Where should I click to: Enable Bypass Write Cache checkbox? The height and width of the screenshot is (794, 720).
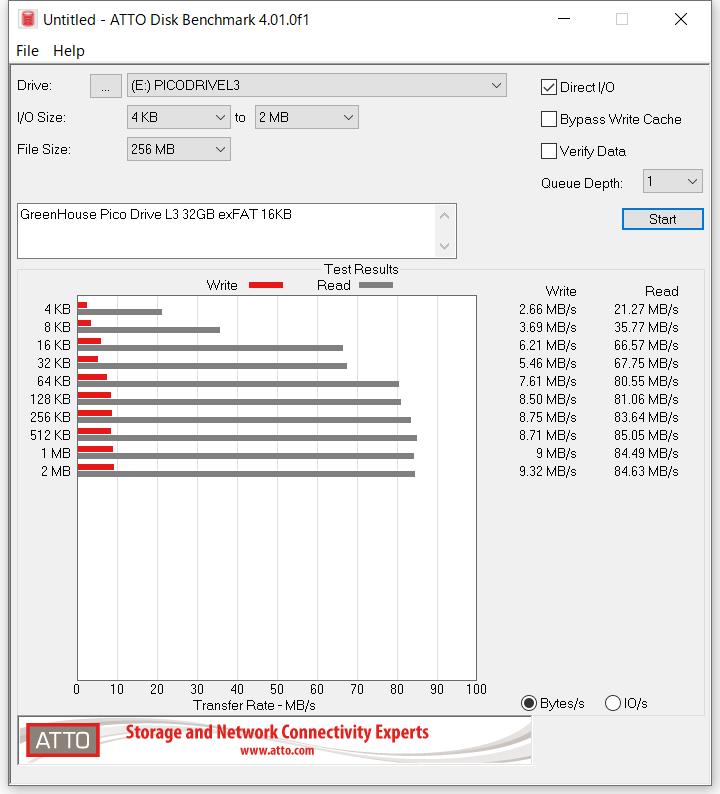[549, 119]
